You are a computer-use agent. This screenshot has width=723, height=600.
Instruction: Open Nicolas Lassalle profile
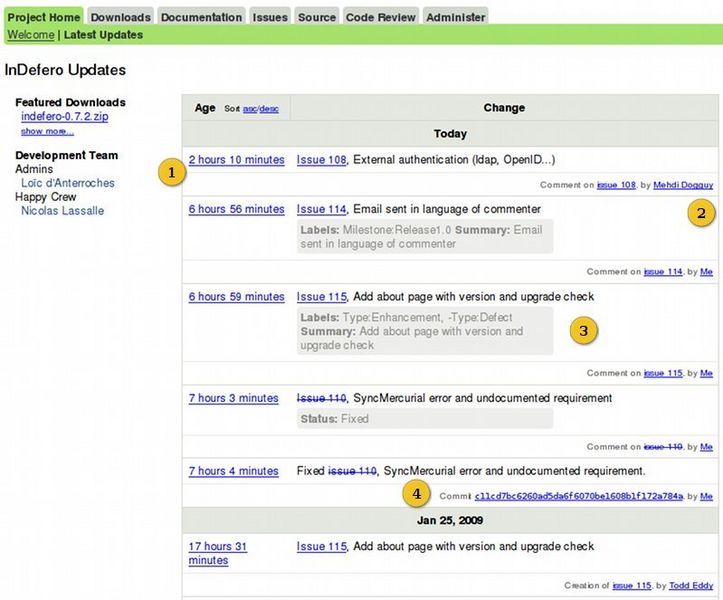(62, 211)
